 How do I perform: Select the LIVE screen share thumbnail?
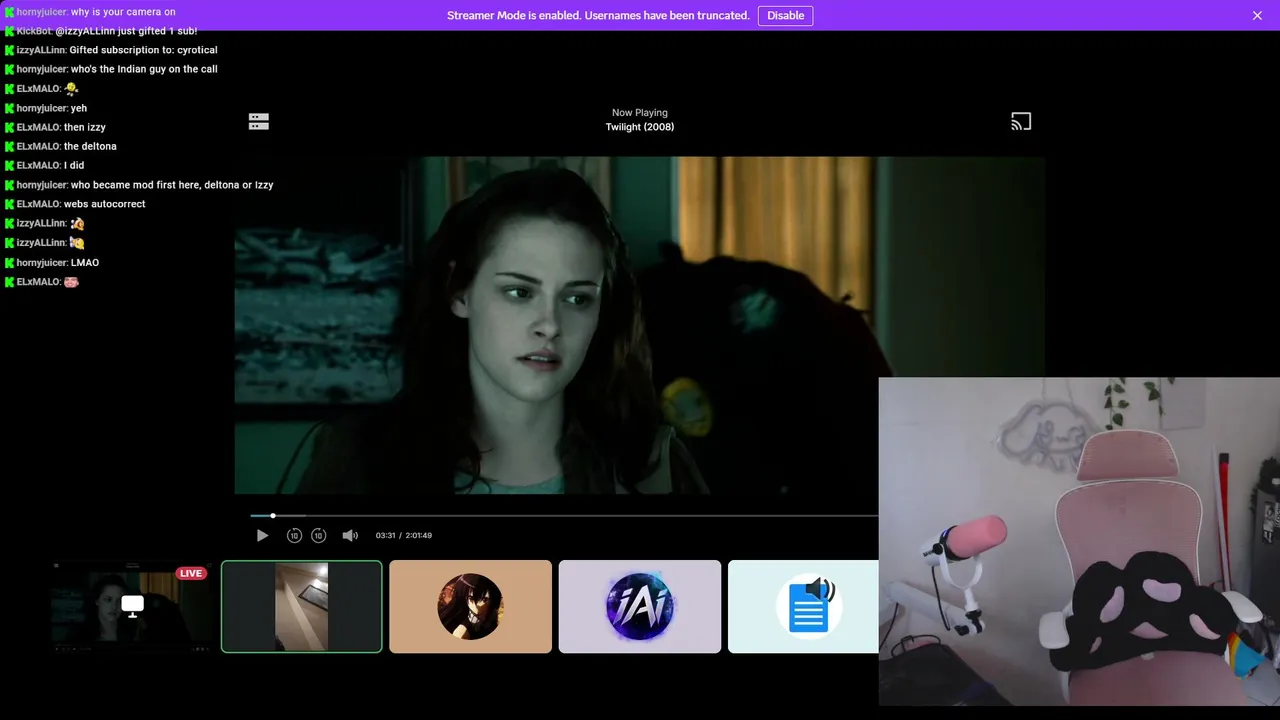coord(132,607)
